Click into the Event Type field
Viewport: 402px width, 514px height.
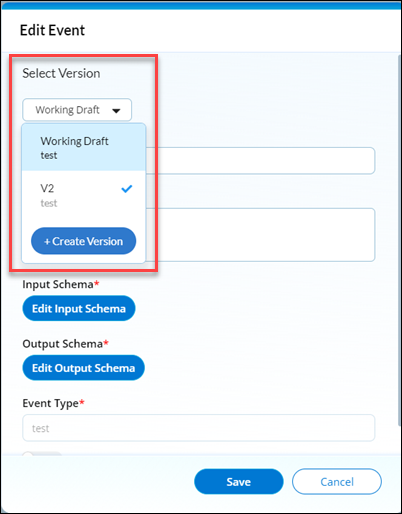[199, 428]
